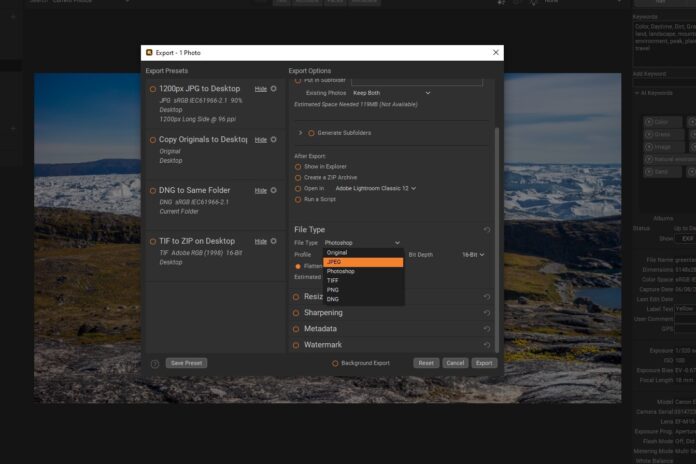Click the Export Options vertical scrollbar
This screenshot has height=464, width=696.
(497, 240)
